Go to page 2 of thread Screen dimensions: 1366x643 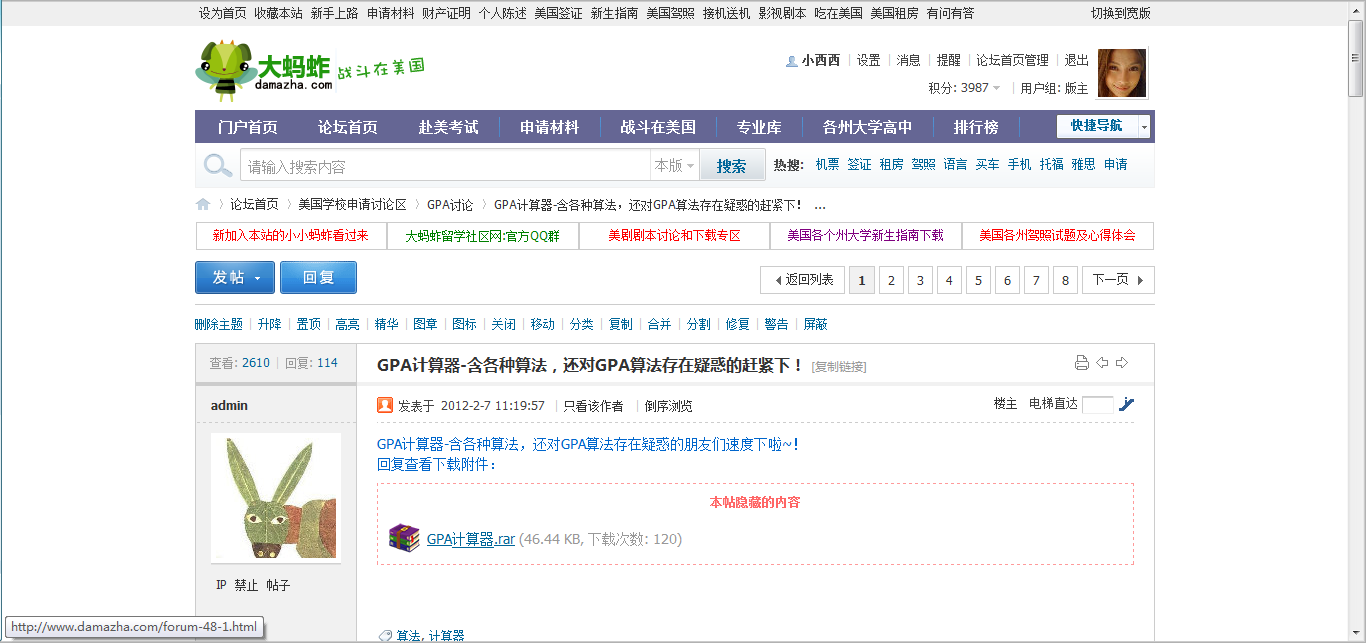(891, 280)
